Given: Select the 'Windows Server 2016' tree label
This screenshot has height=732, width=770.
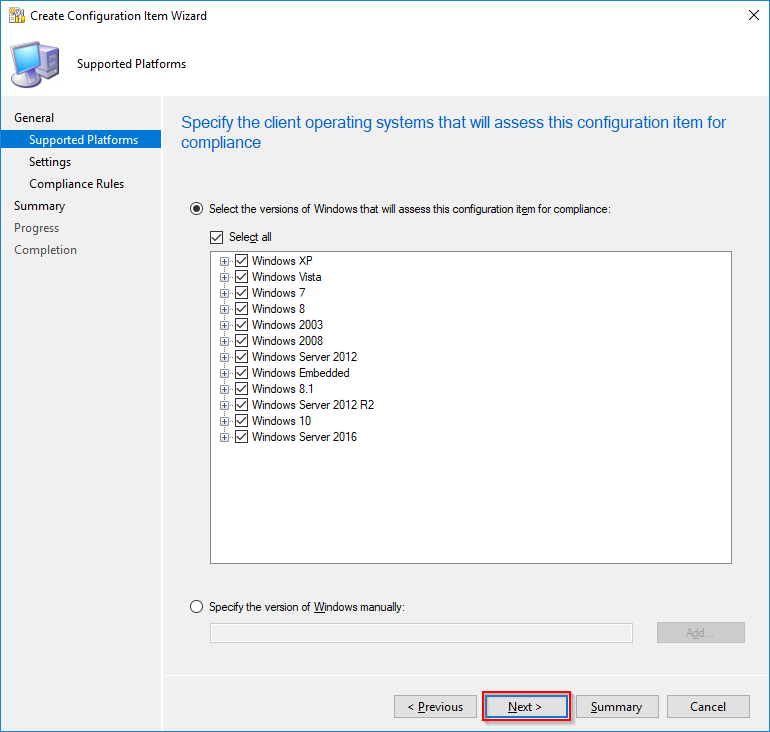Looking at the screenshot, I should 304,437.
